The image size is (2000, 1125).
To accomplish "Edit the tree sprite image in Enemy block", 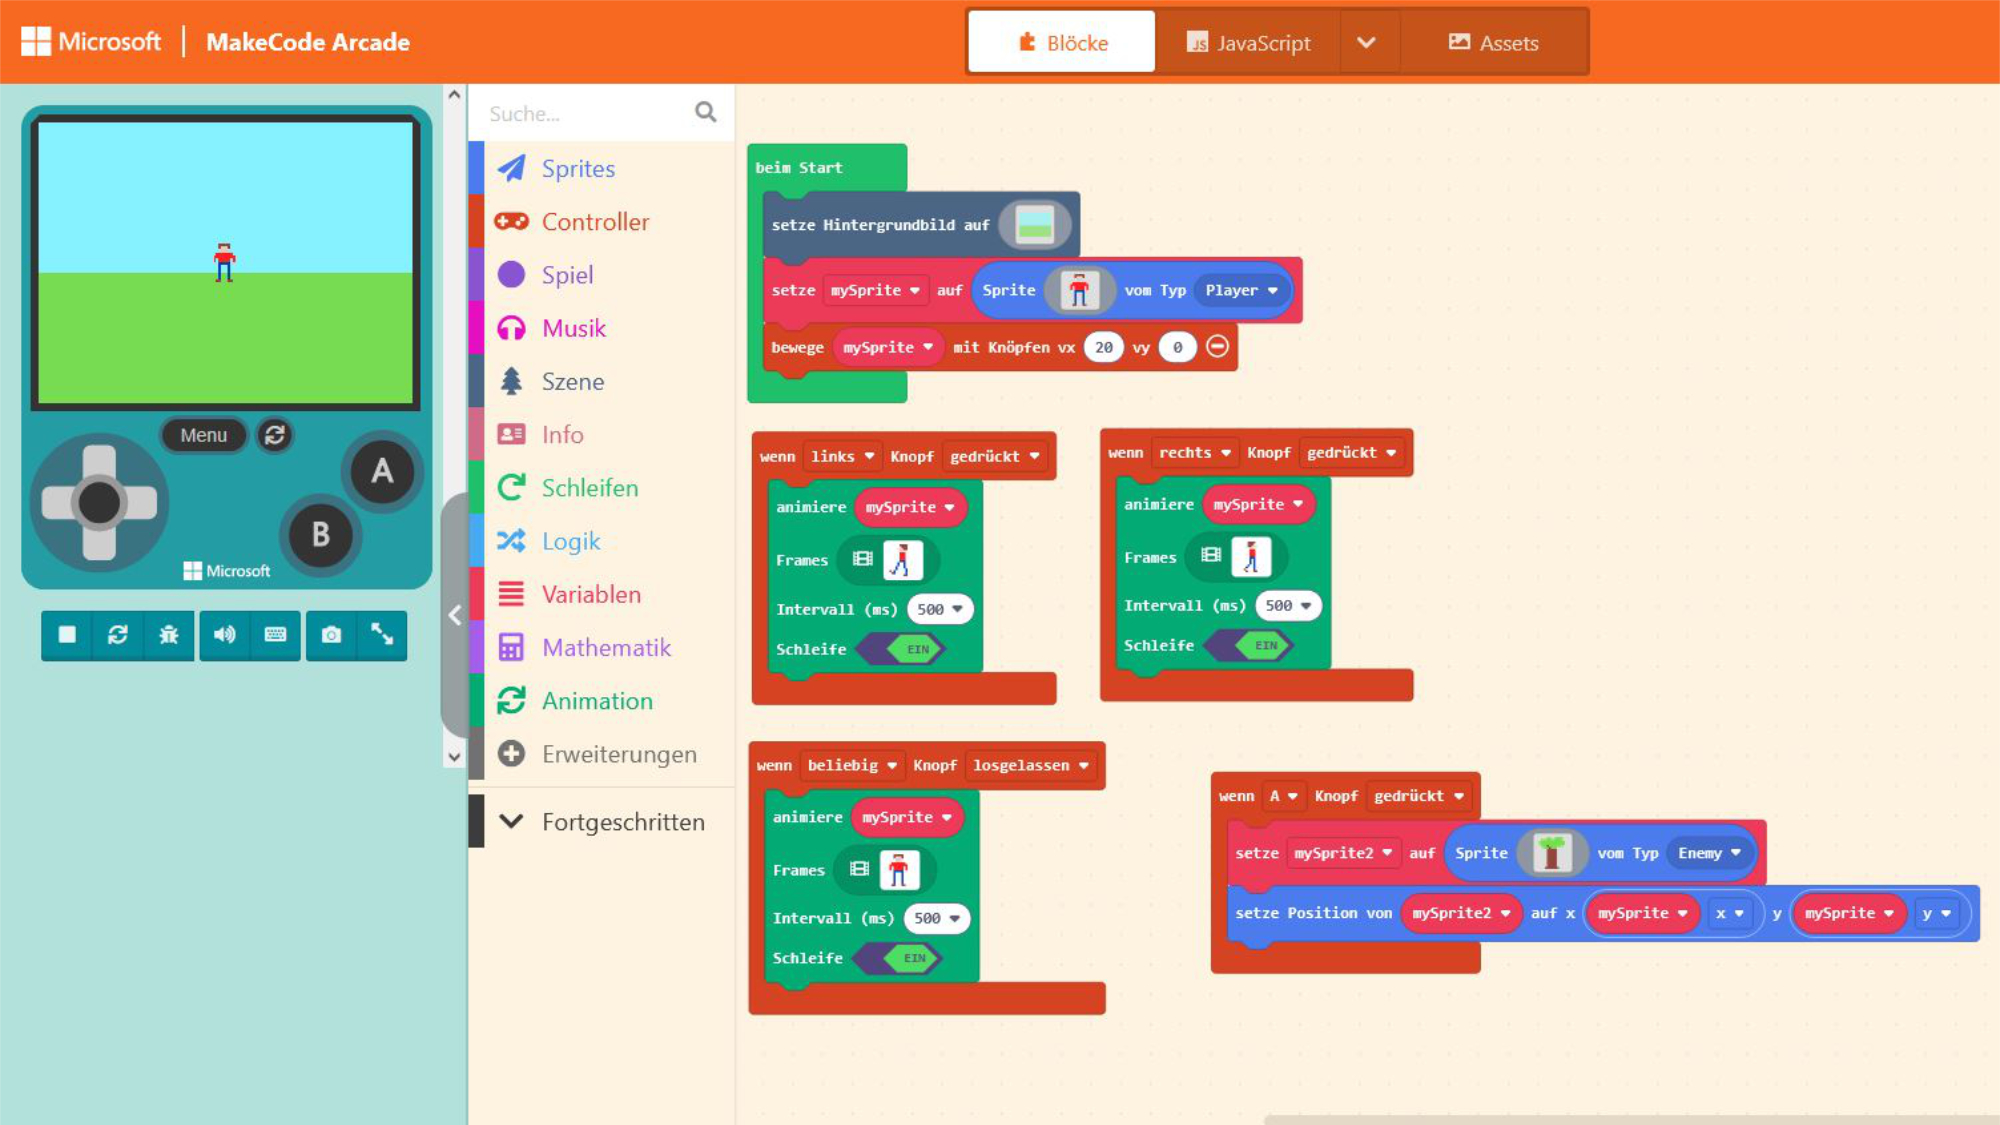I will point(1552,853).
